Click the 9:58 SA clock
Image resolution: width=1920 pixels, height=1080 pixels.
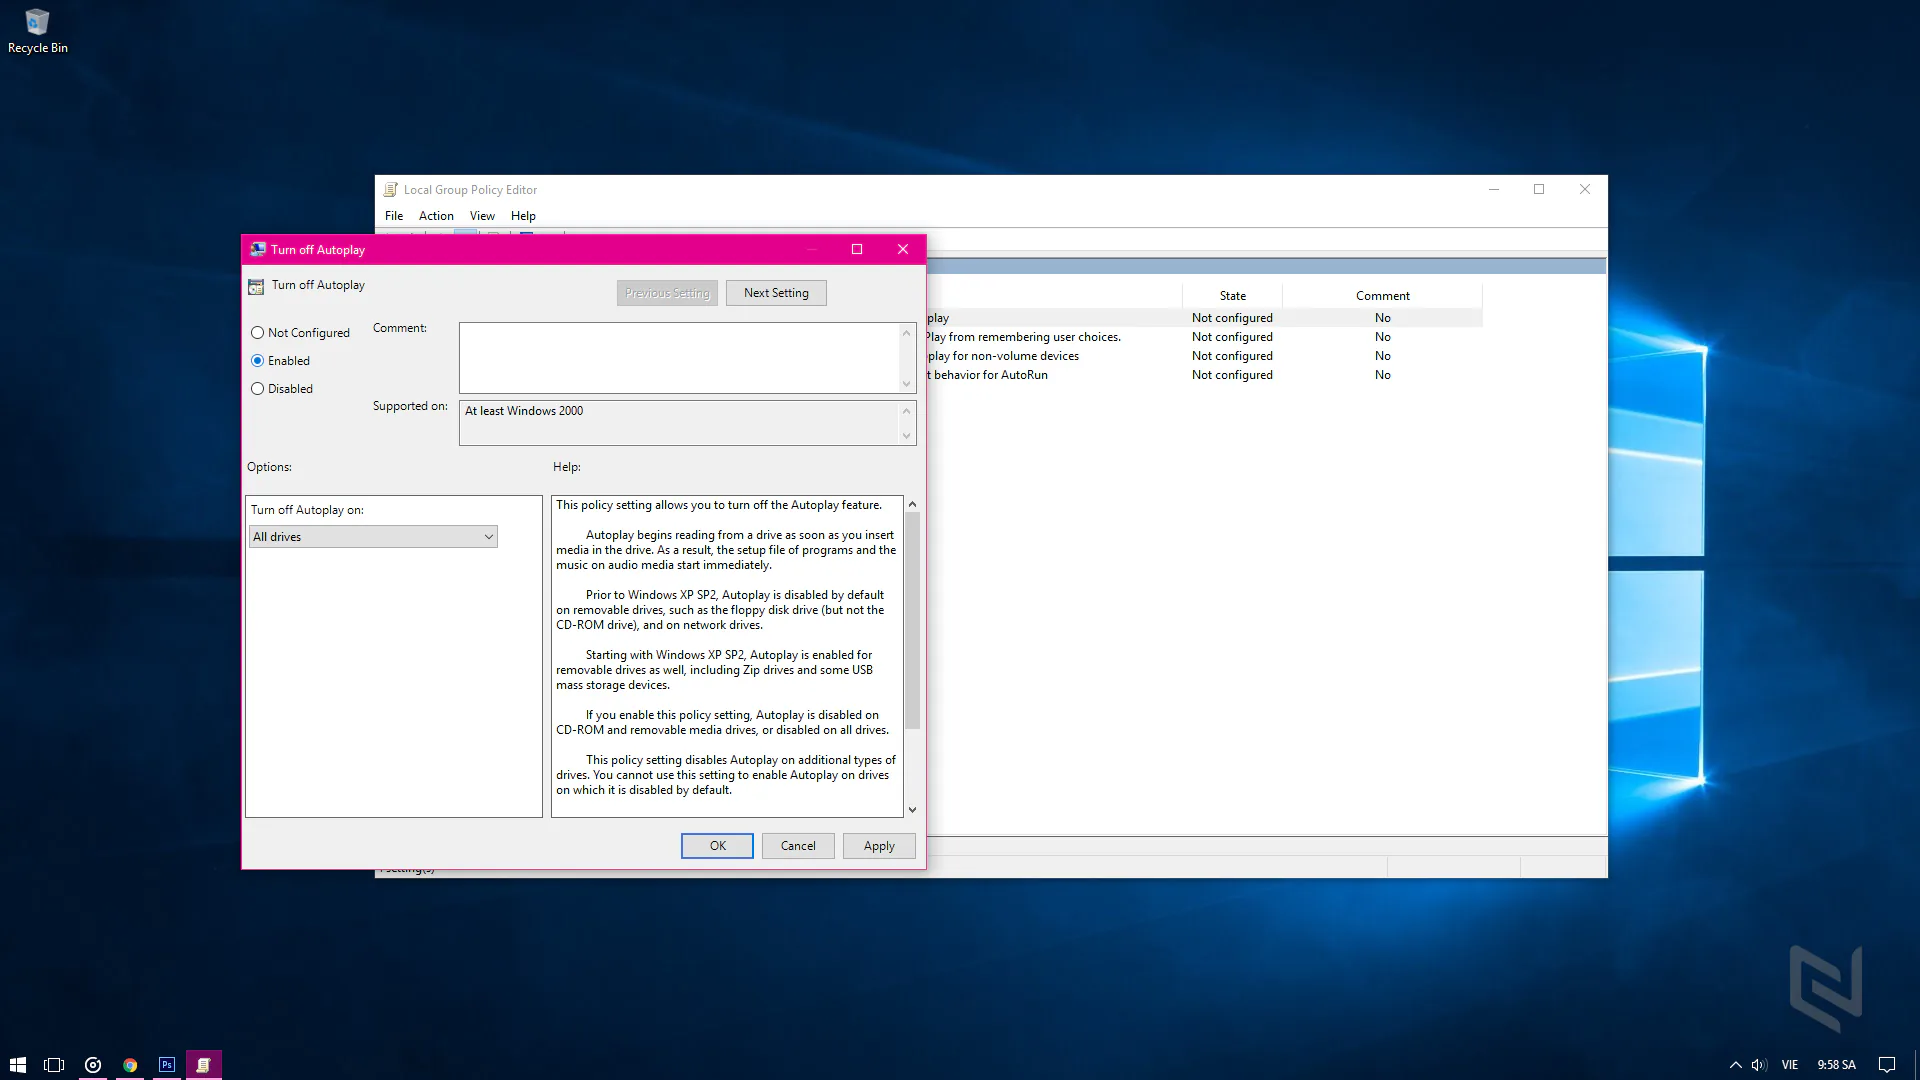[1836, 1065]
